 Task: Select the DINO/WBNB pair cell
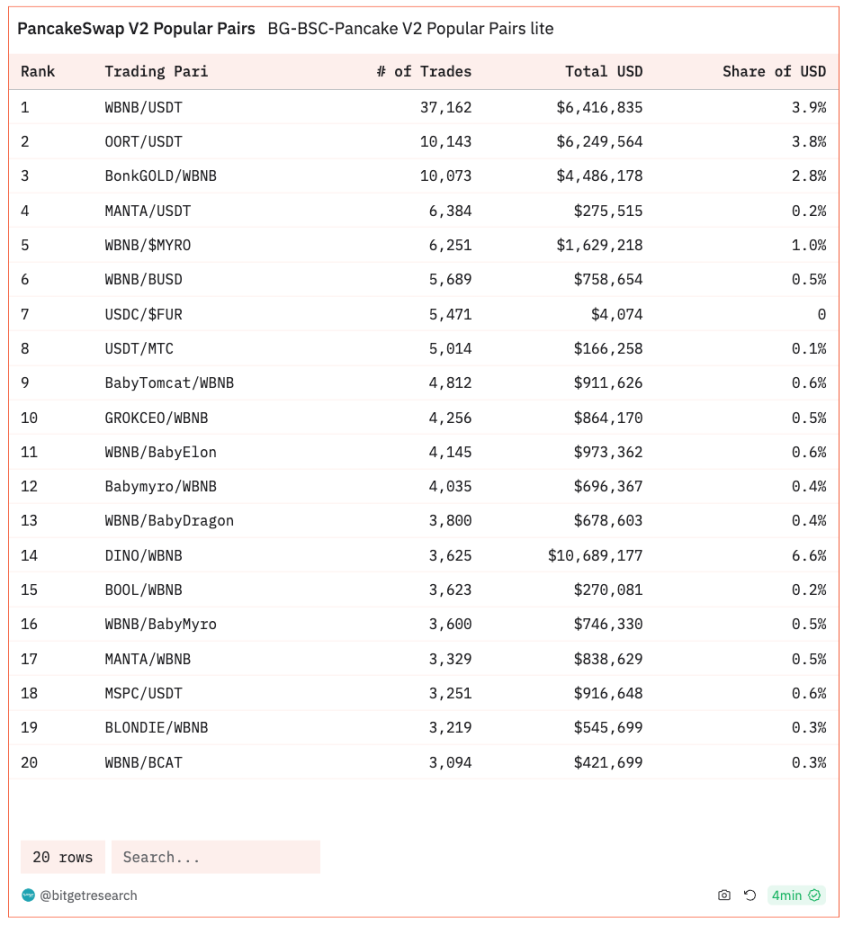[x=144, y=555]
